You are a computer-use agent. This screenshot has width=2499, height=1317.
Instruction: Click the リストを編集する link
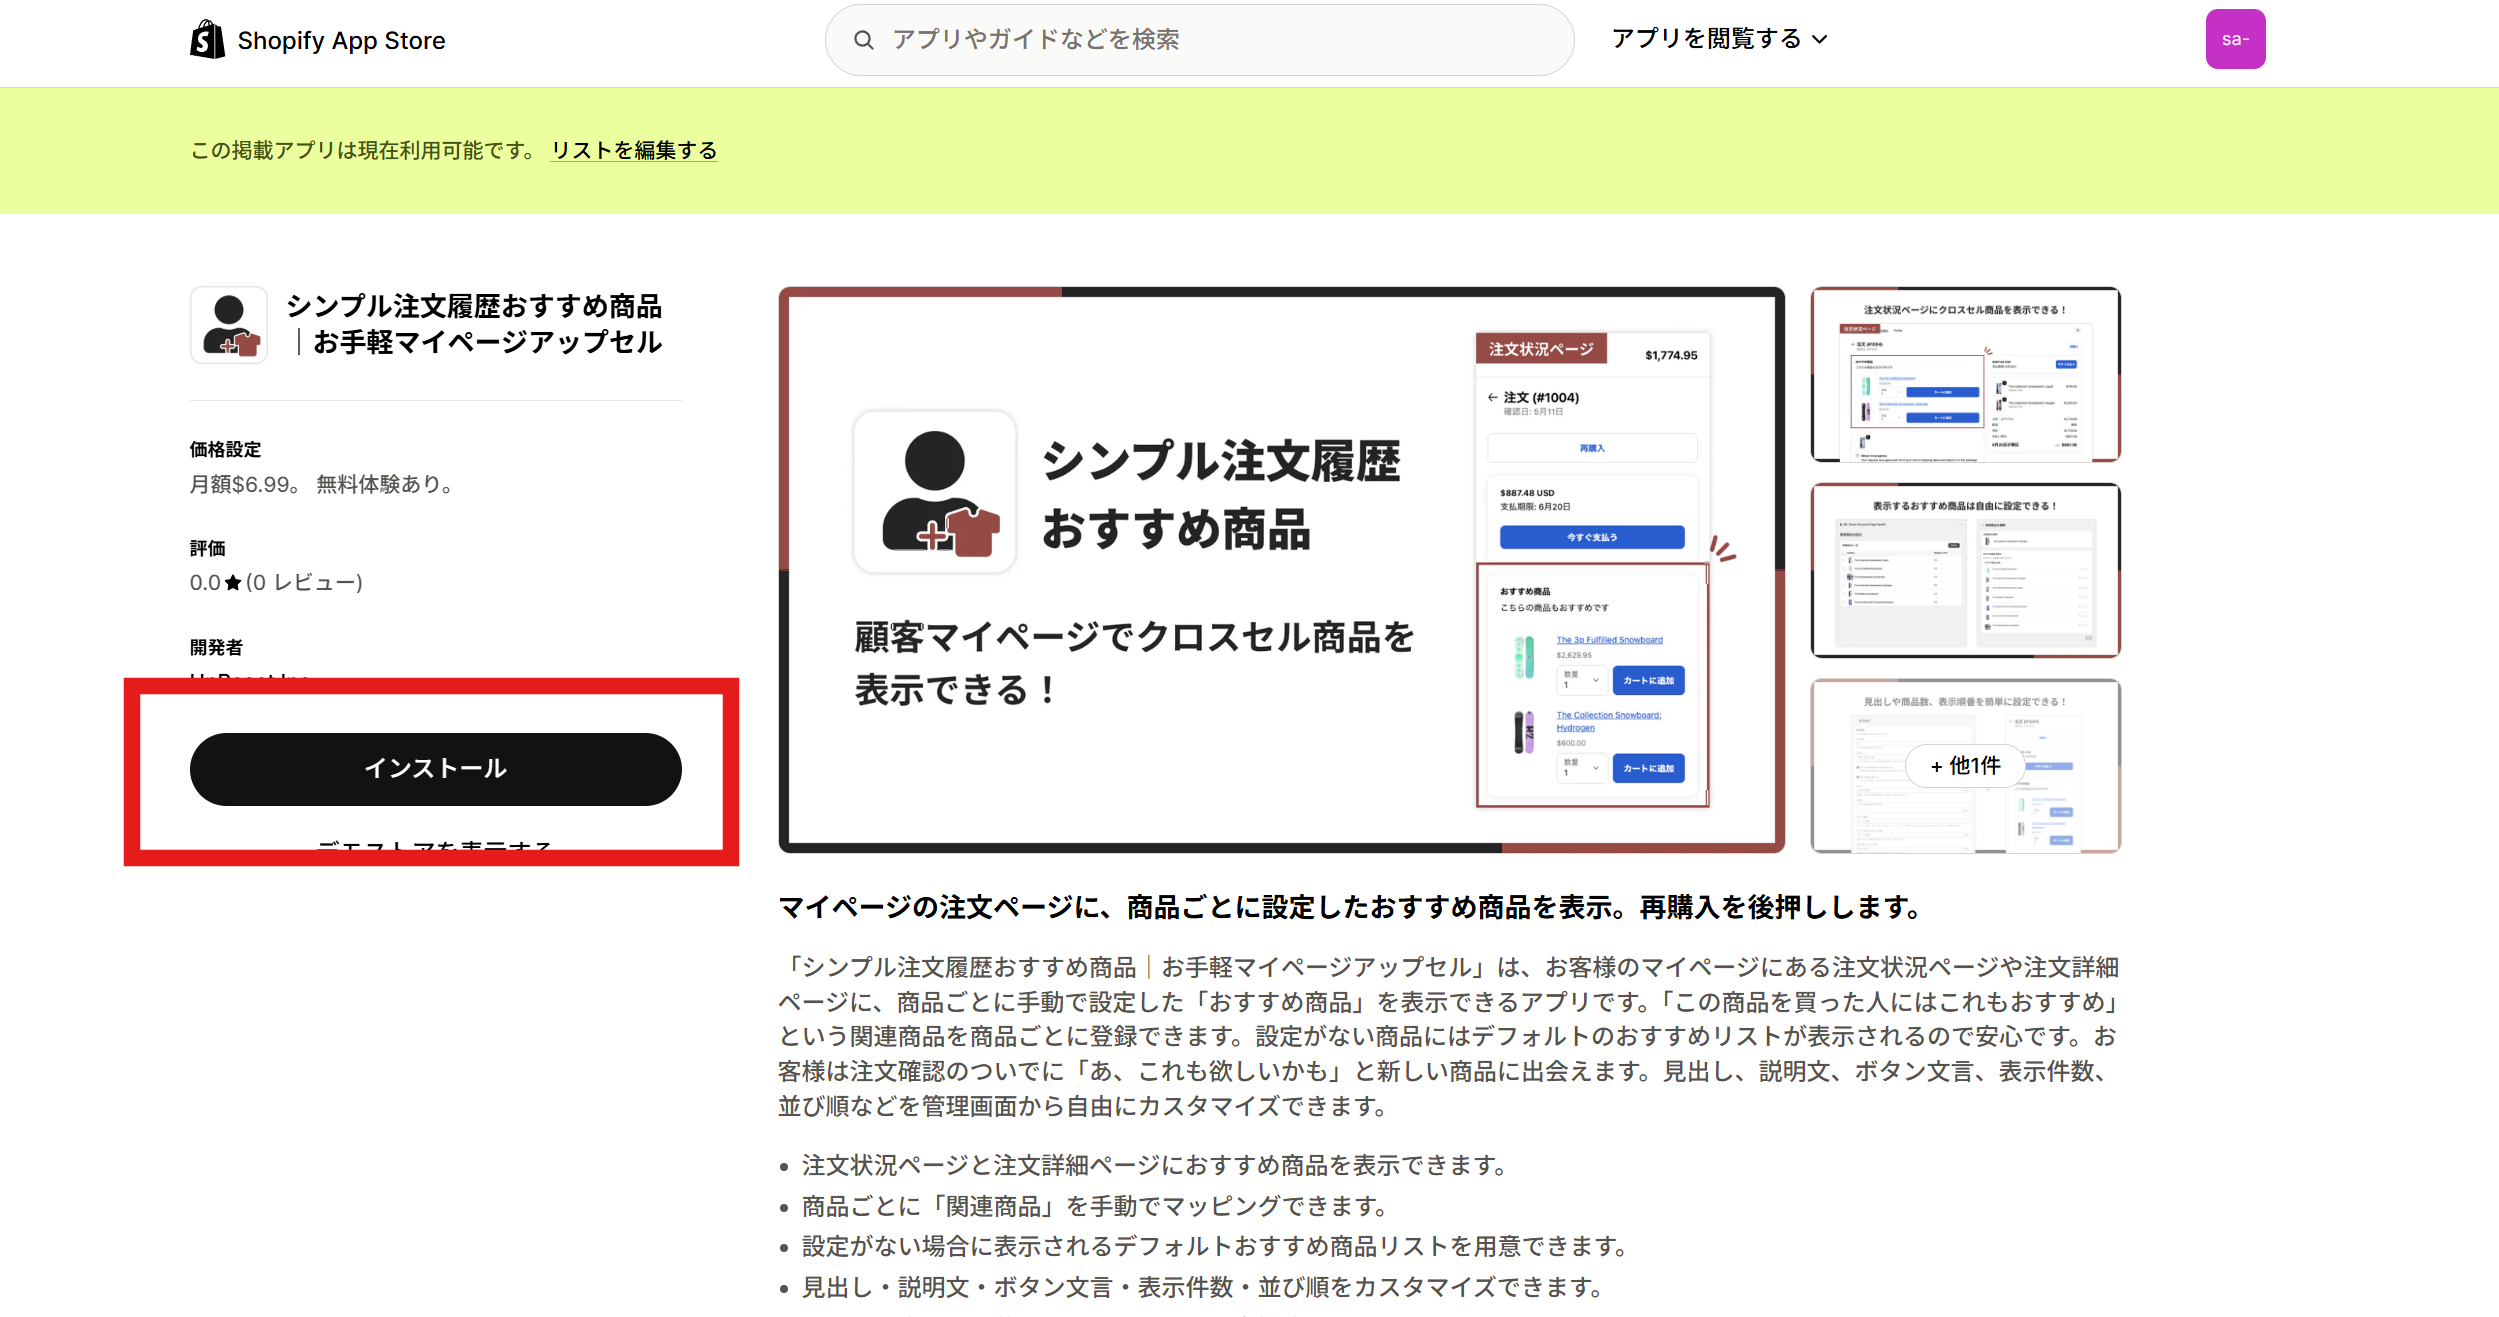[x=634, y=150]
